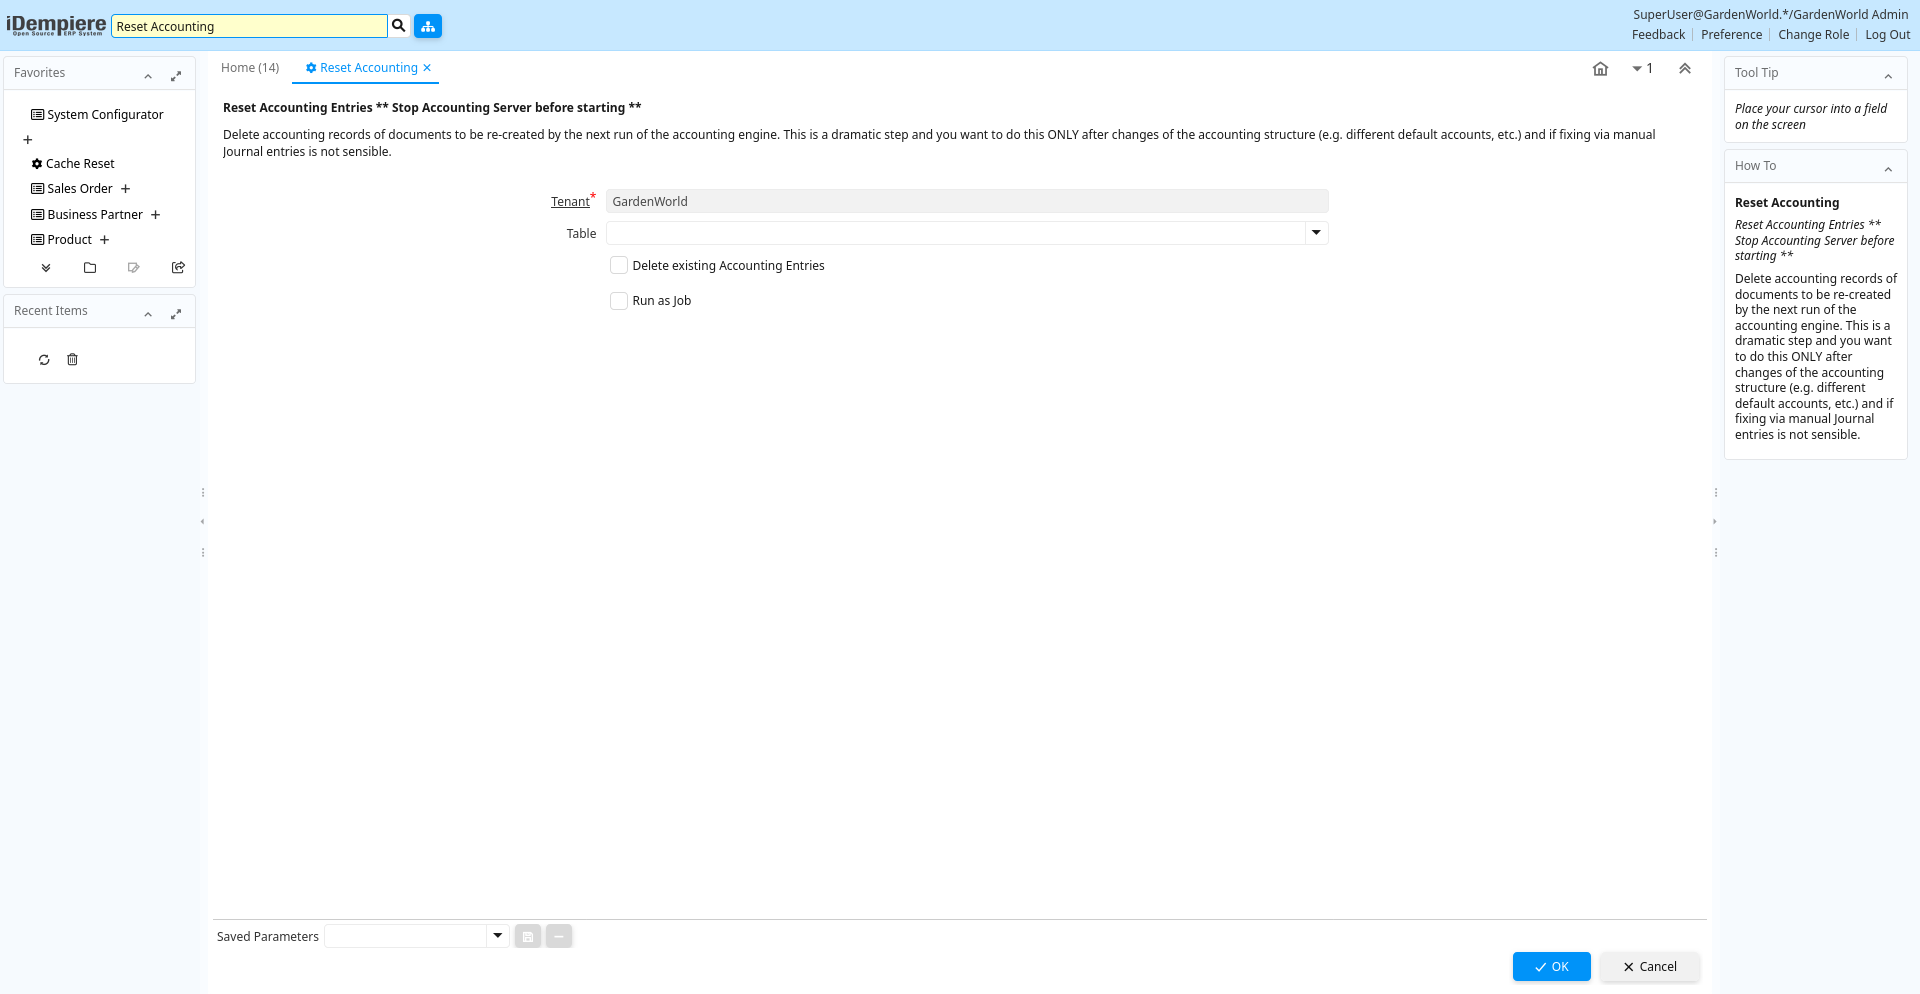Enable Delete existing Accounting Entries checkbox
This screenshot has height=994, width=1920.
click(x=619, y=266)
